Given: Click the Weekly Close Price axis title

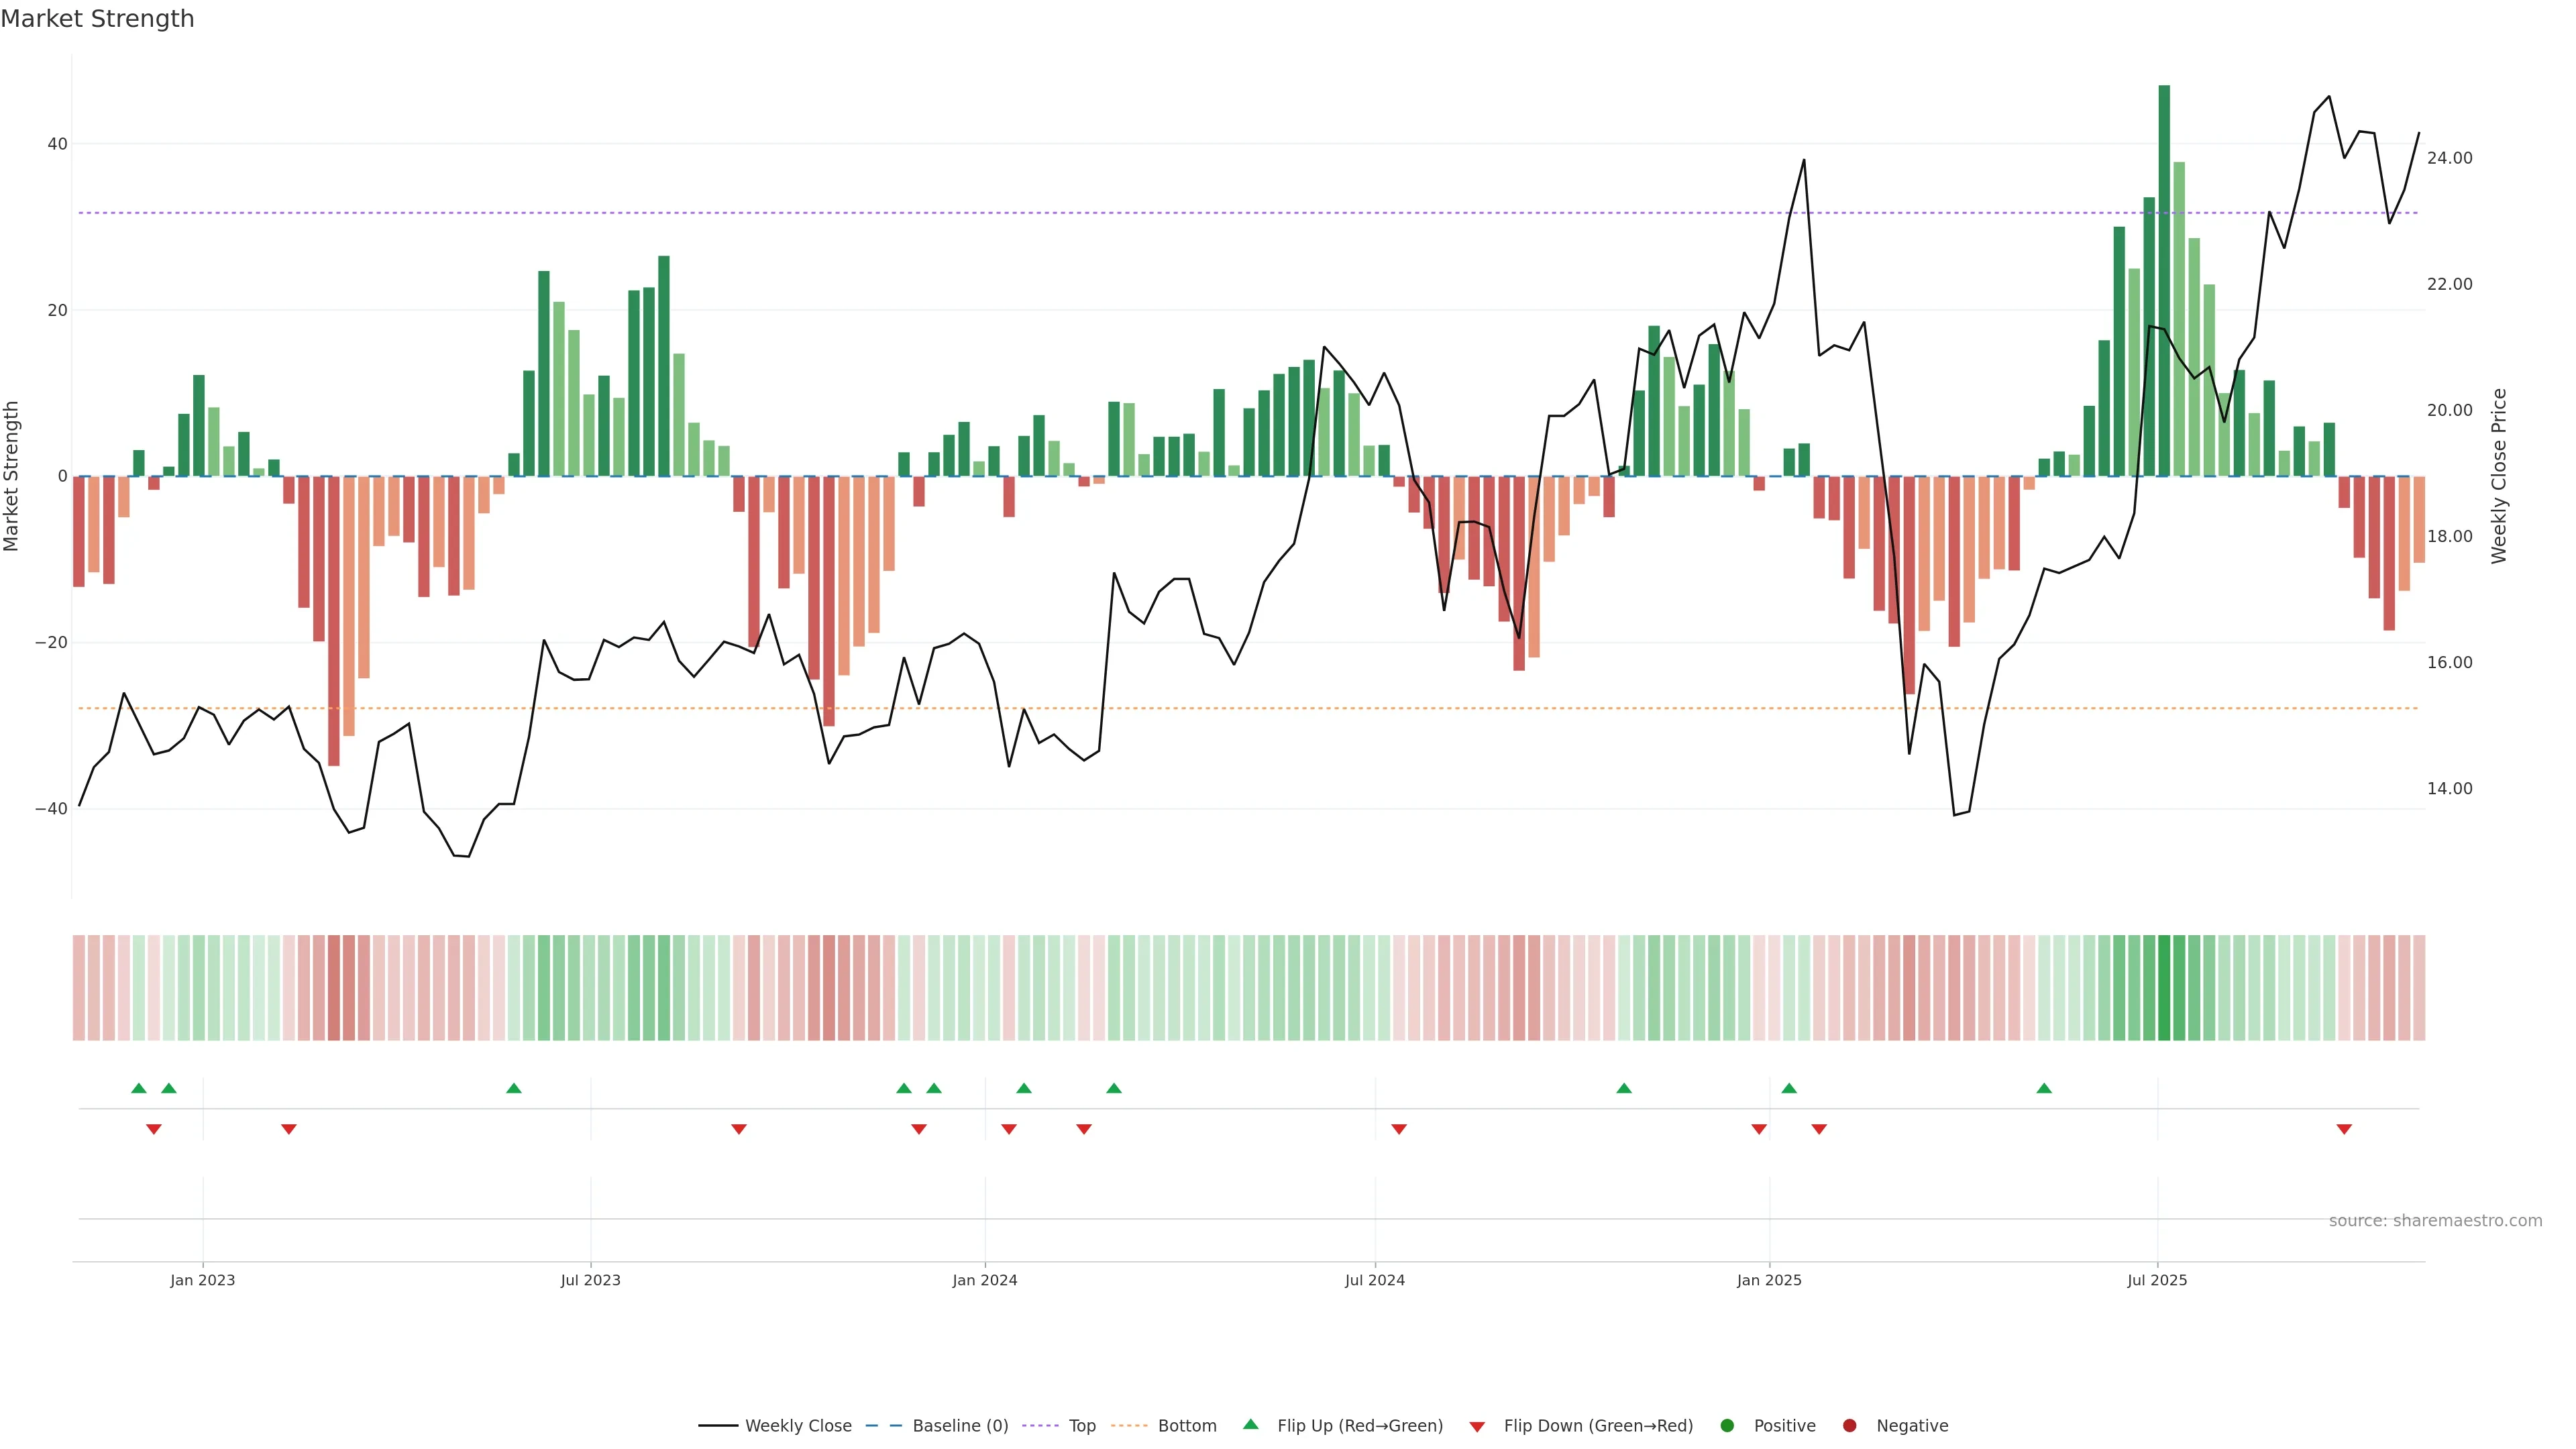Looking at the screenshot, I should (x=2499, y=476).
